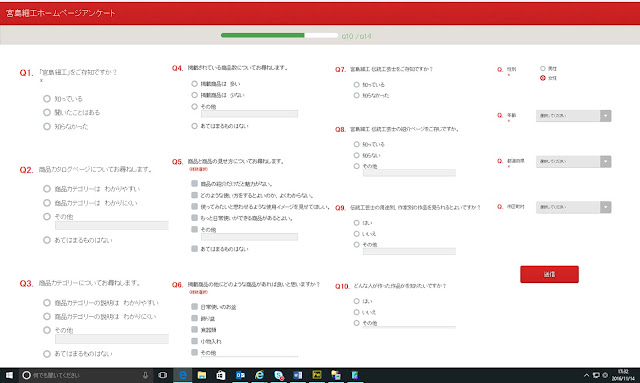Select Q7 知っている option
640x383 pixels.
(x=357, y=85)
